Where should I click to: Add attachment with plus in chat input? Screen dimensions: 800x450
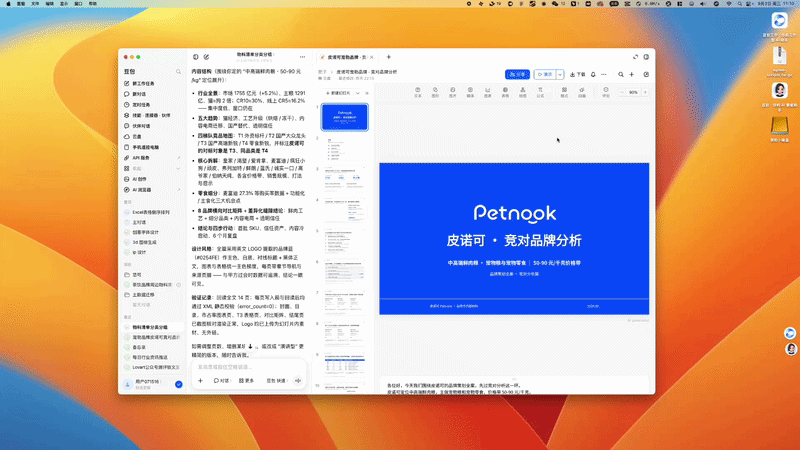201,381
